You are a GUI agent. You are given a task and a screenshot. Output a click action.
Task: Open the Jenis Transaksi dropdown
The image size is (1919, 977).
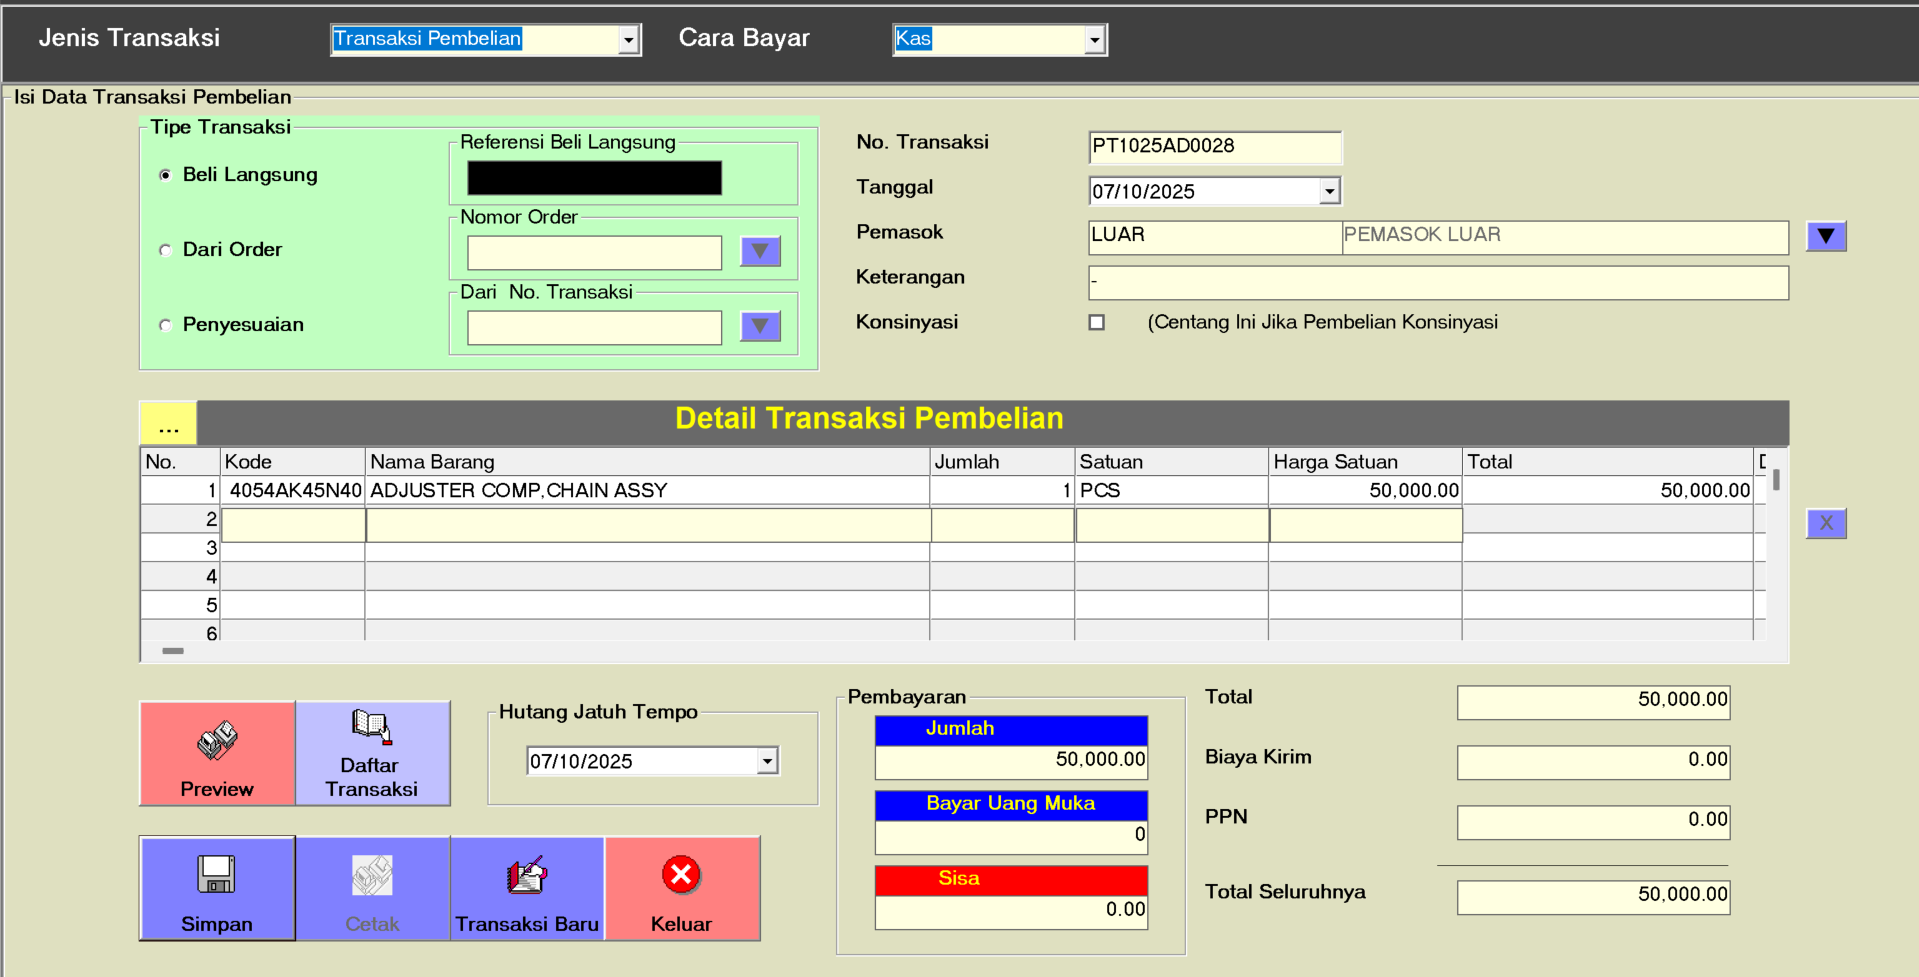click(628, 40)
